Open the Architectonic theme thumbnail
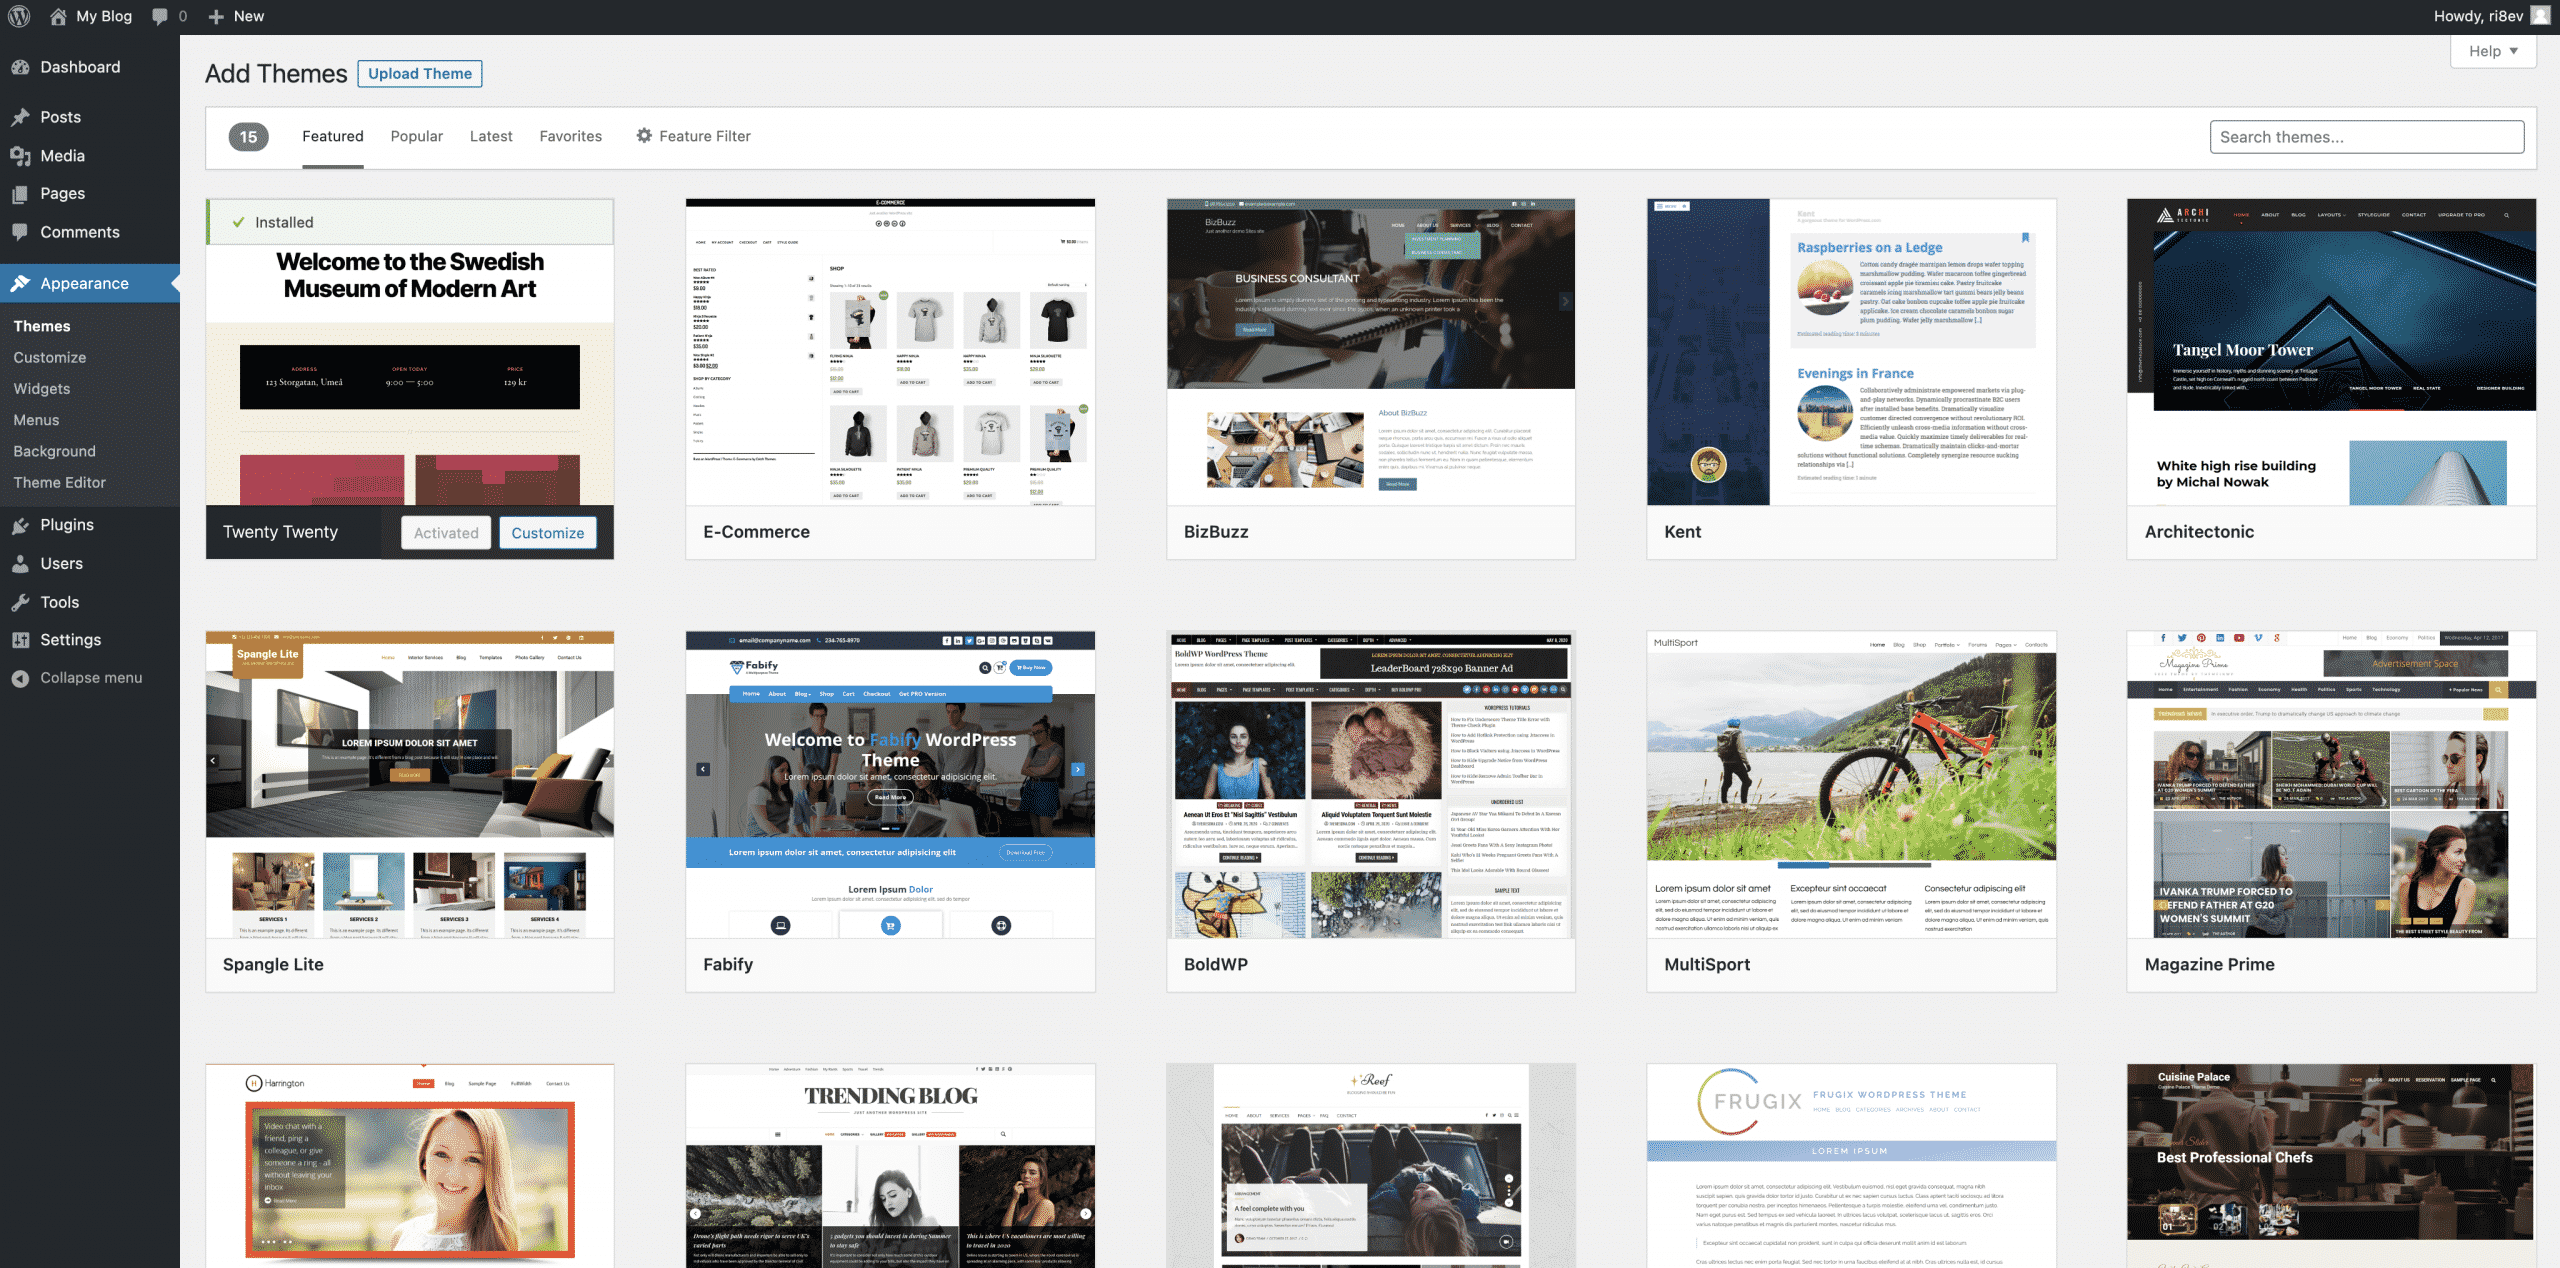The height and width of the screenshot is (1268, 2560). (x=2331, y=352)
